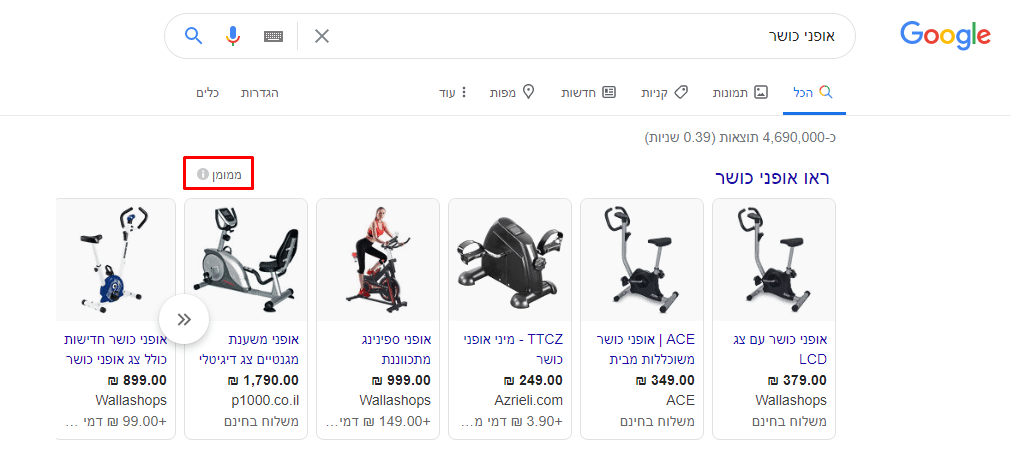
Task: Open the חדשות news tab
Action: click(x=588, y=93)
